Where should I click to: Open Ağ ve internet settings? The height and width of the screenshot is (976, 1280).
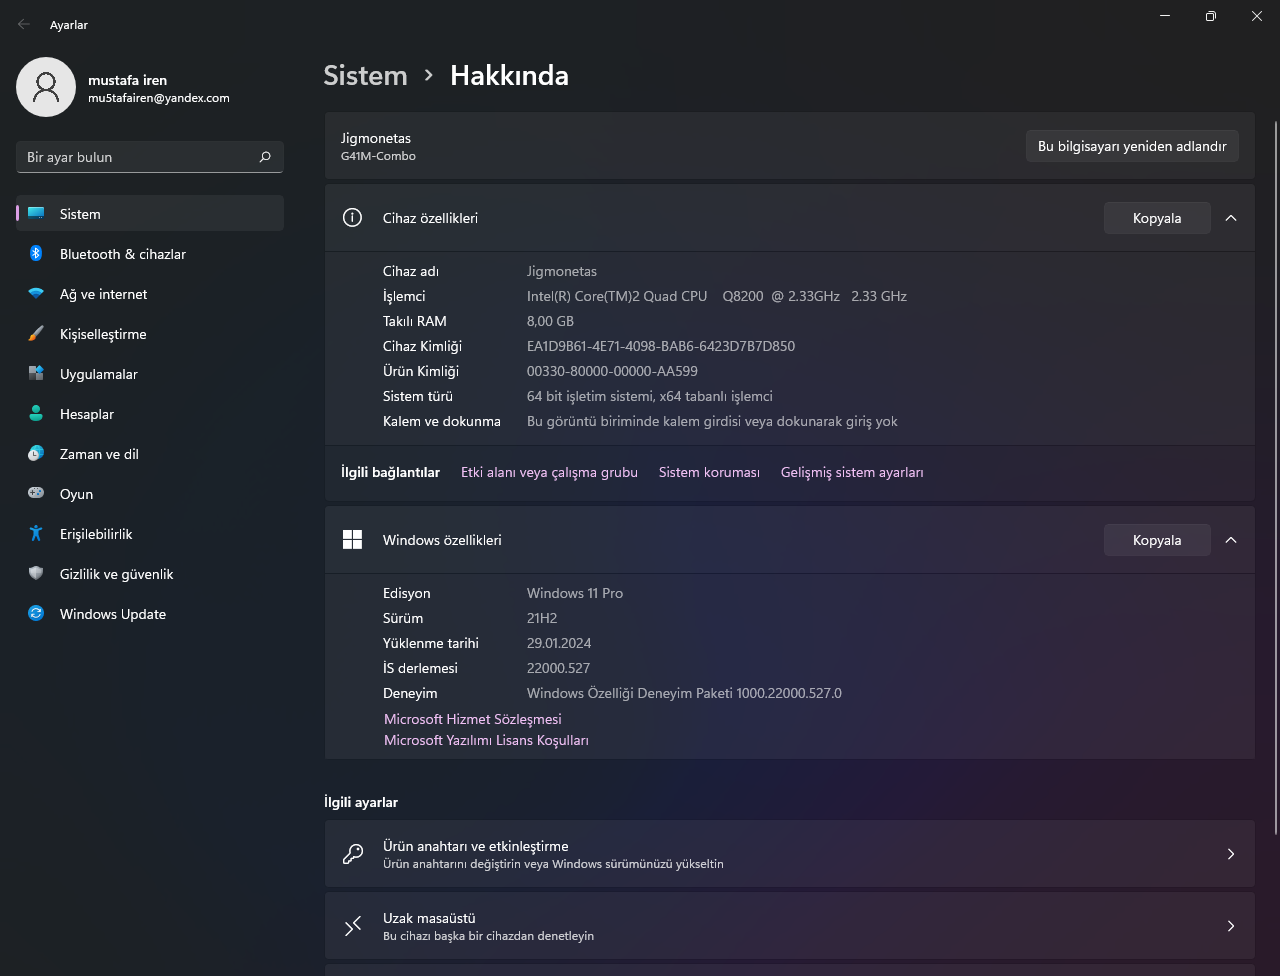coord(103,294)
